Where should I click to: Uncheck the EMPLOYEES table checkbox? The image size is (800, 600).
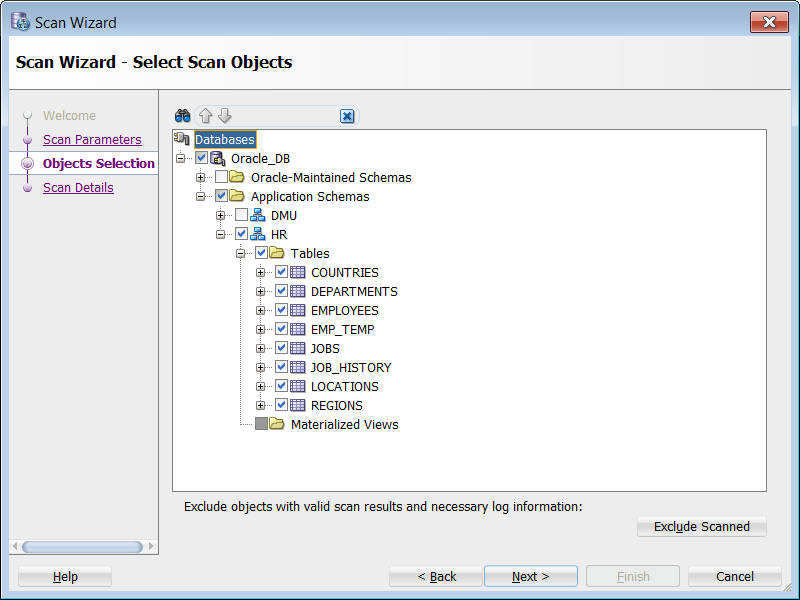click(x=281, y=309)
